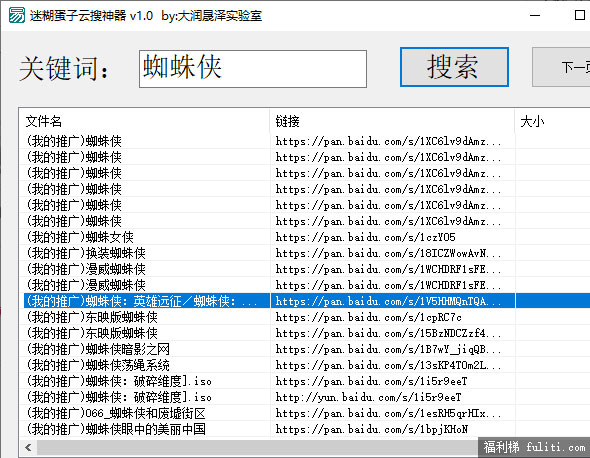Screen dimensions: 590x458
Task: Click highlighted link 1V5HHMQnTQA
Action: pyautogui.click(x=388, y=301)
